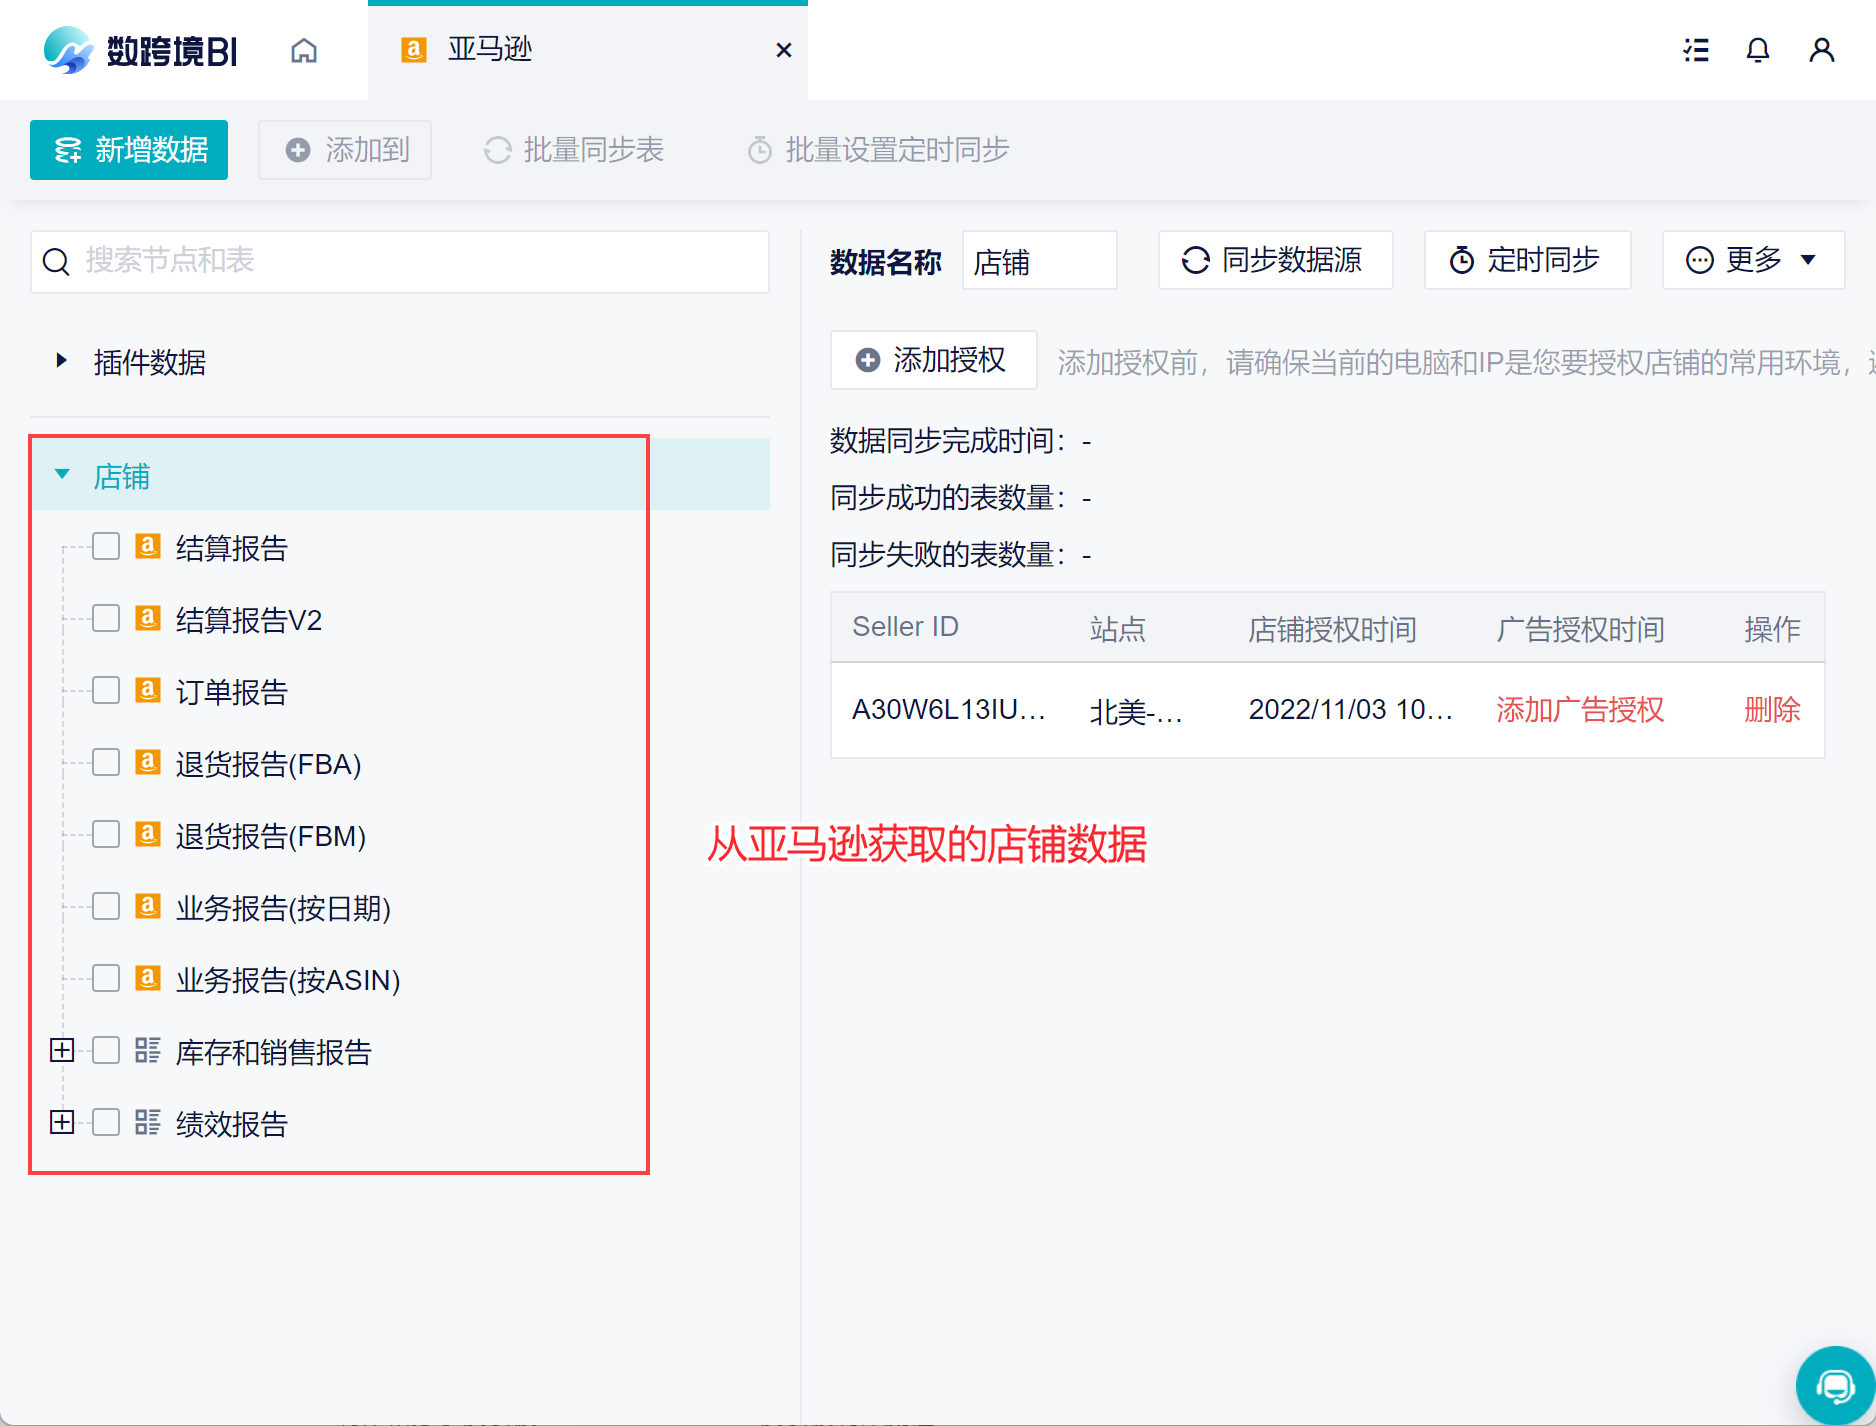1876x1426 pixels.
Task: Click 批量设置定时同步 in the toolbar
Action: pos(878,150)
